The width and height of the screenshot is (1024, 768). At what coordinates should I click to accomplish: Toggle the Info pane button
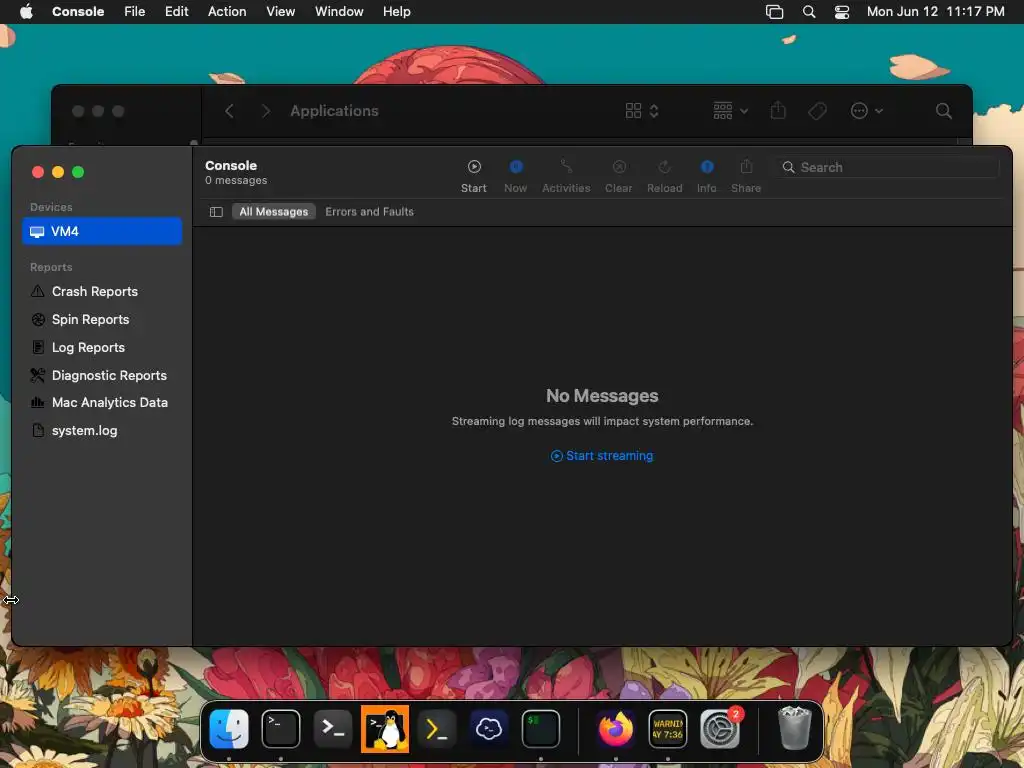[x=707, y=176]
